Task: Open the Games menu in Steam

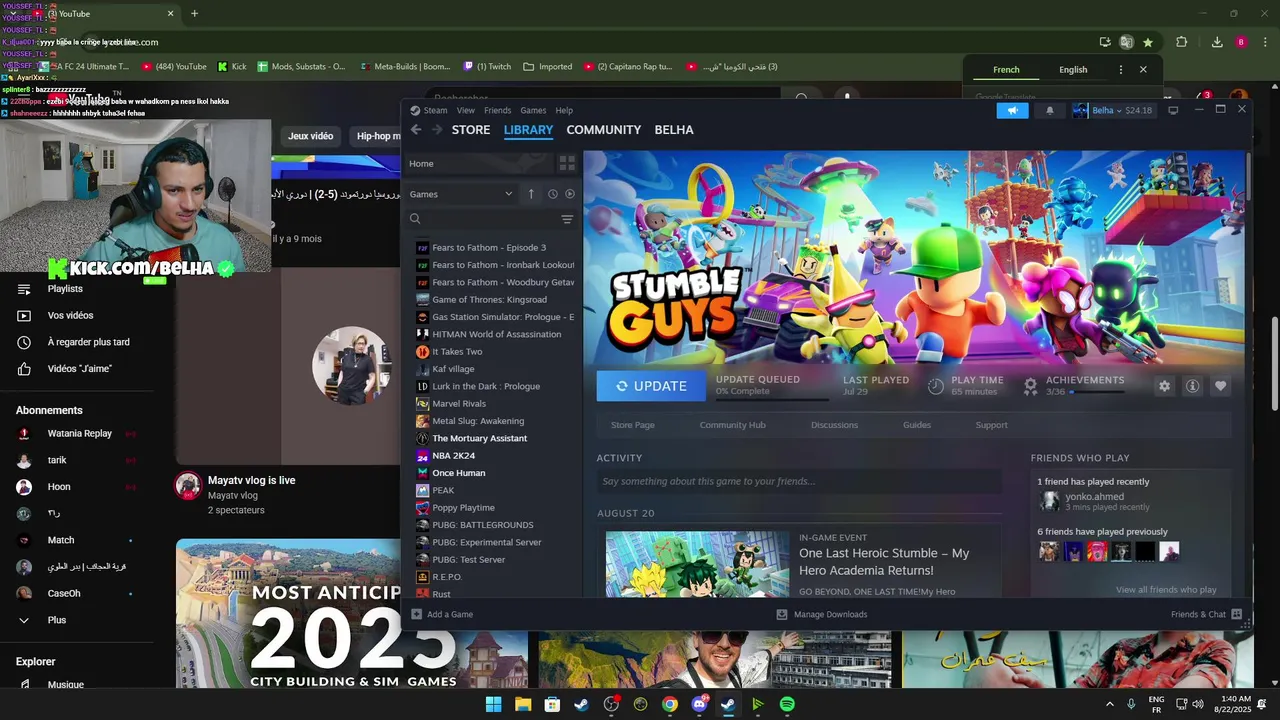Action: [533, 111]
